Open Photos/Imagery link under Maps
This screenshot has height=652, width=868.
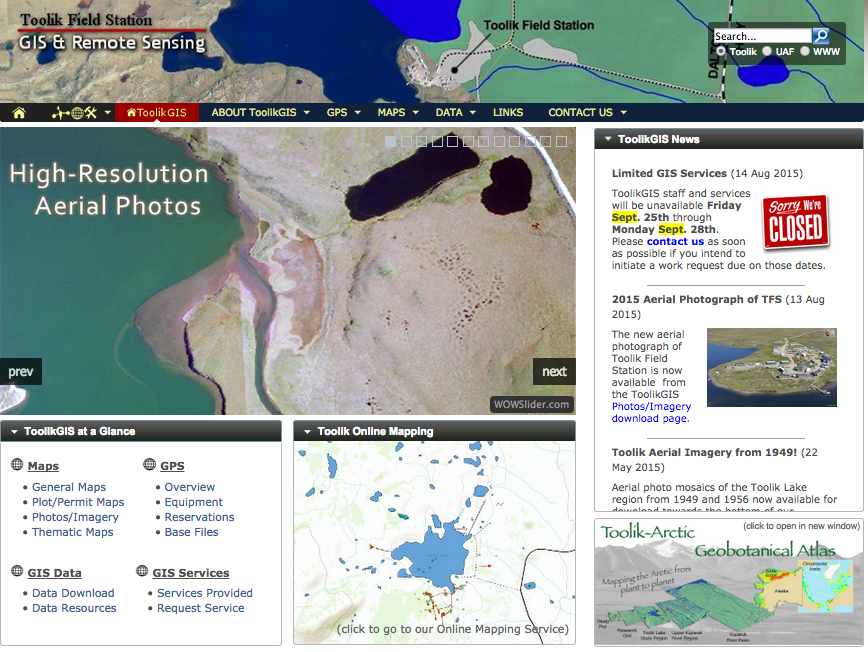pyautogui.click(x=75, y=517)
